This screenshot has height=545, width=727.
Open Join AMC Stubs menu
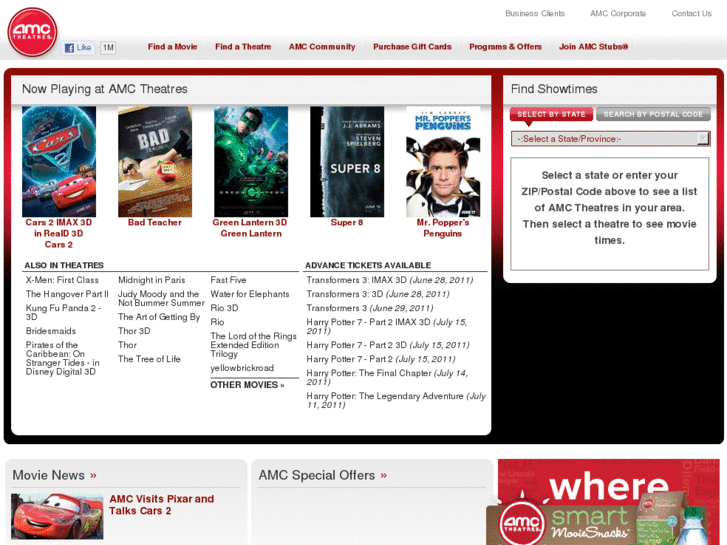tap(593, 46)
